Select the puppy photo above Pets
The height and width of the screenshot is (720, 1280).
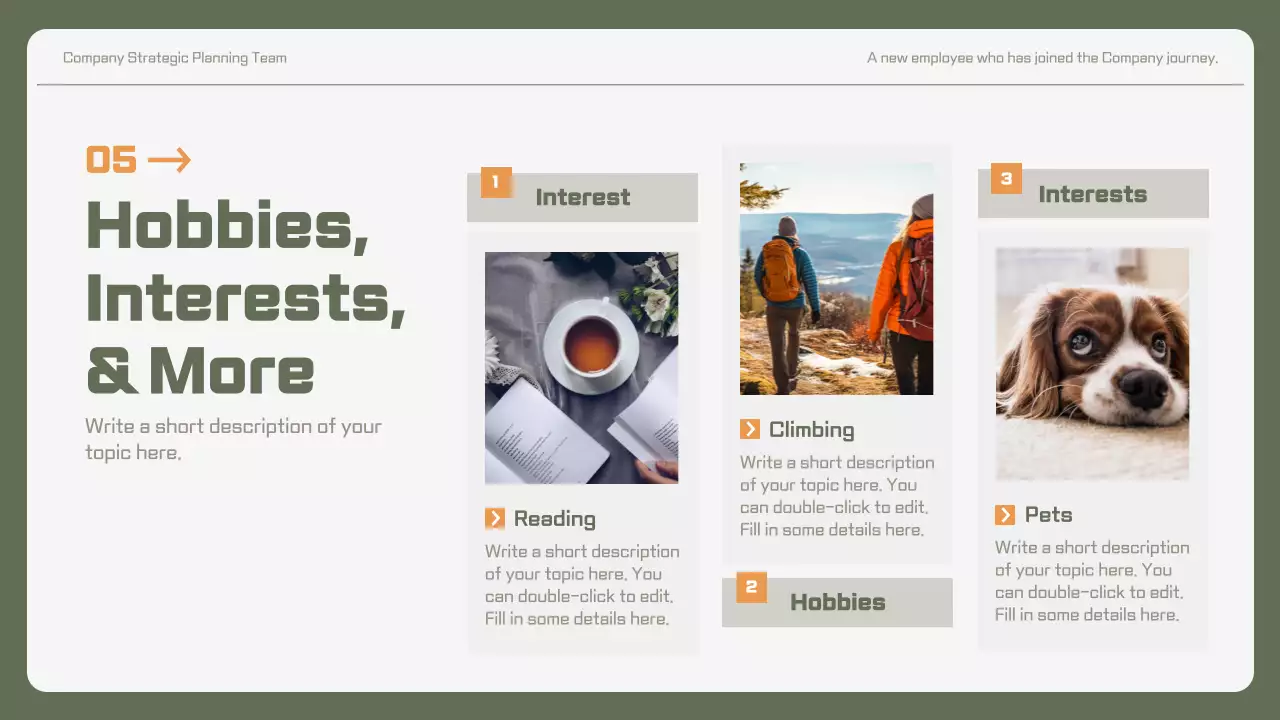tap(1092, 364)
